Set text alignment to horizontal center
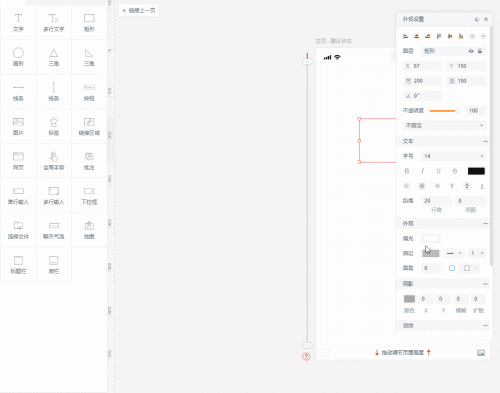This screenshot has width=500, height=393. (x=422, y=186)
